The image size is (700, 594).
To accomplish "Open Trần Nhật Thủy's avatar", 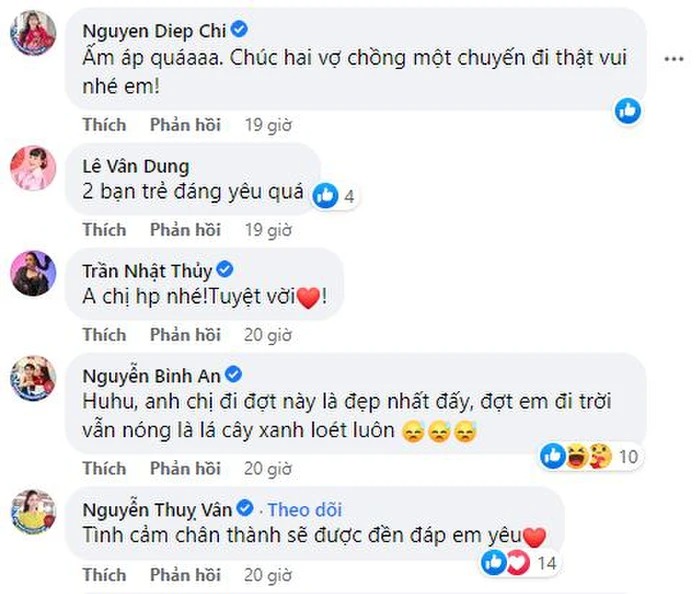I will click(x=31, y=272).
